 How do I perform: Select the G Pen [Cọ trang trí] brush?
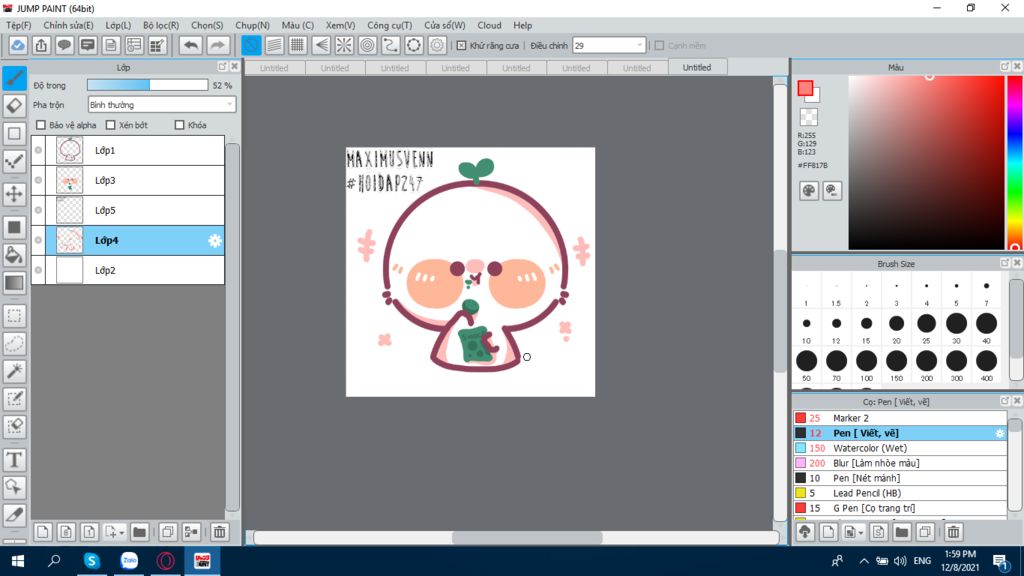pyautogui.click(x=901, y=508)
